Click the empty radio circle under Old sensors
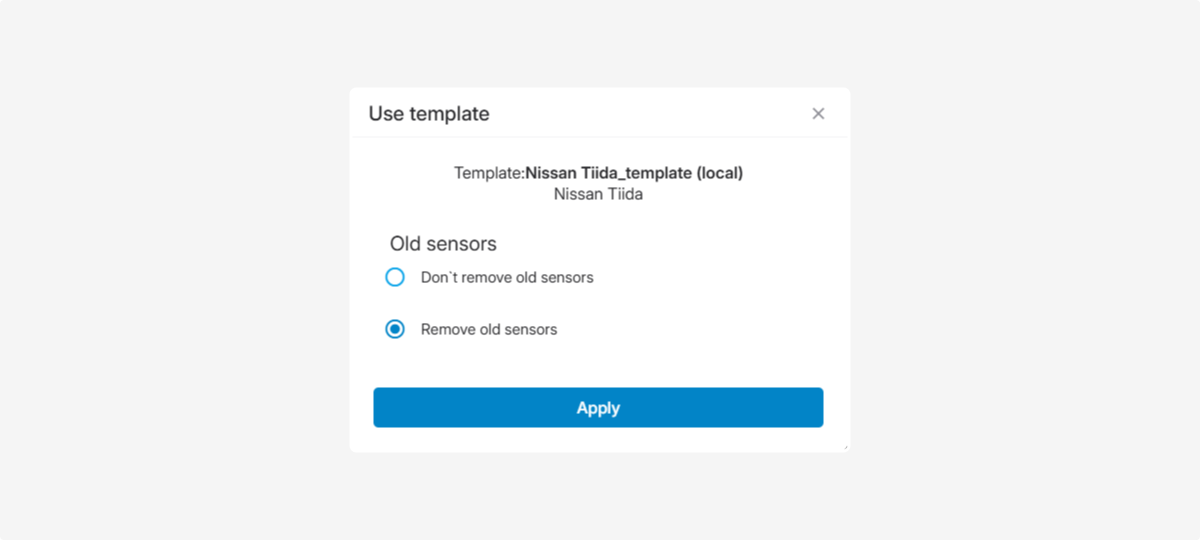Screen dimensions: 1200x540 [395, 277]
